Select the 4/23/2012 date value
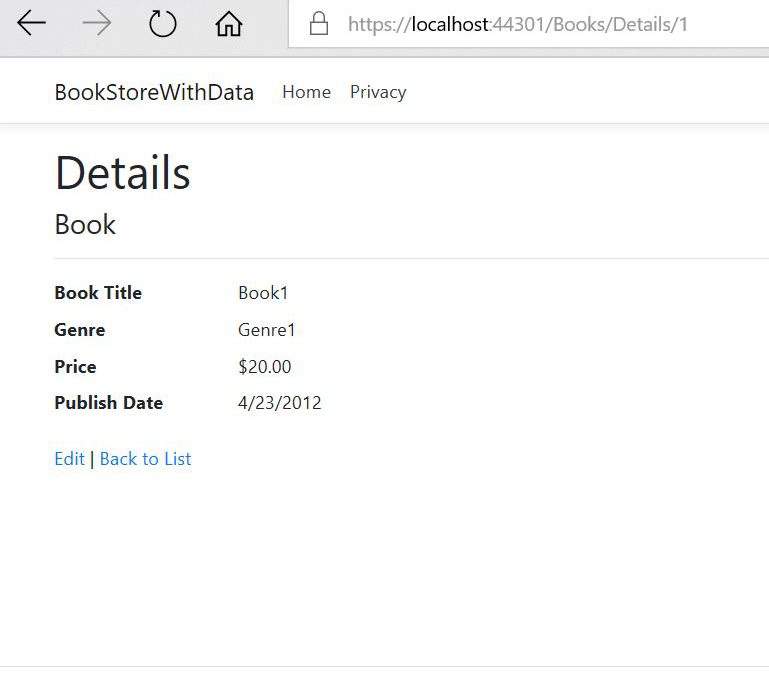Image resolution: width=769 pixels, height=675 pixels. (279, 403)
